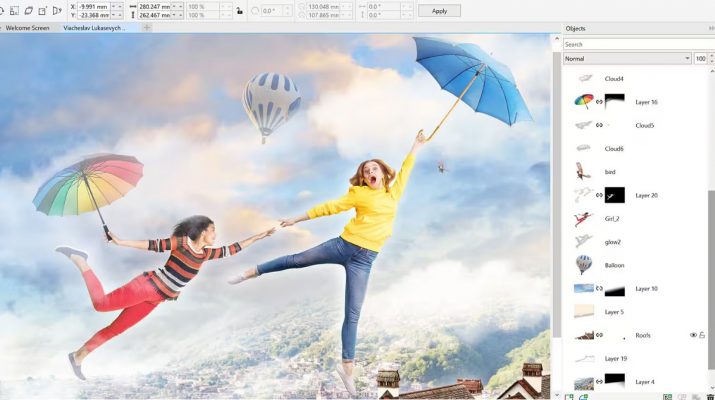Click the New Object icon at docker bottom
This screenshot has width=715, height=400.
(x=569, y=397)
